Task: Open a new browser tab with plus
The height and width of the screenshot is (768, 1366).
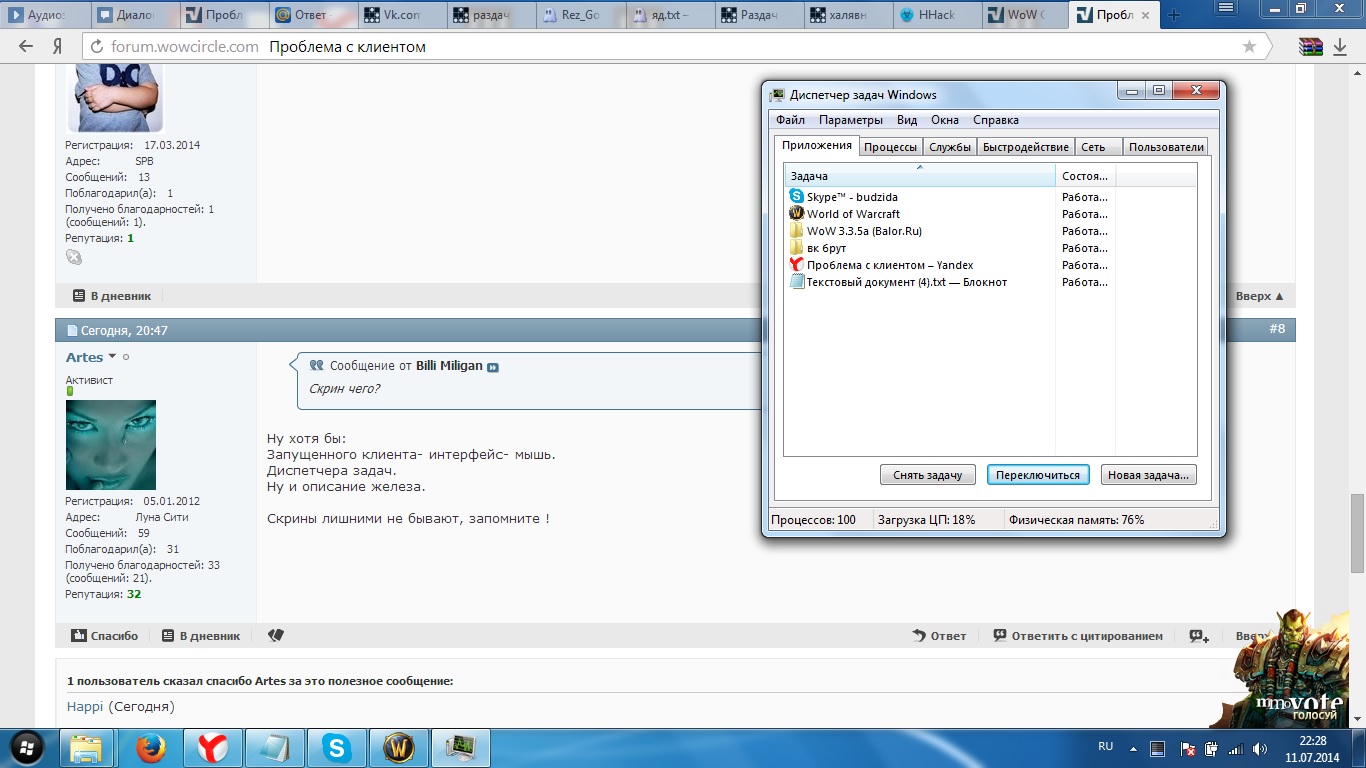Action: coord(1174,15)
